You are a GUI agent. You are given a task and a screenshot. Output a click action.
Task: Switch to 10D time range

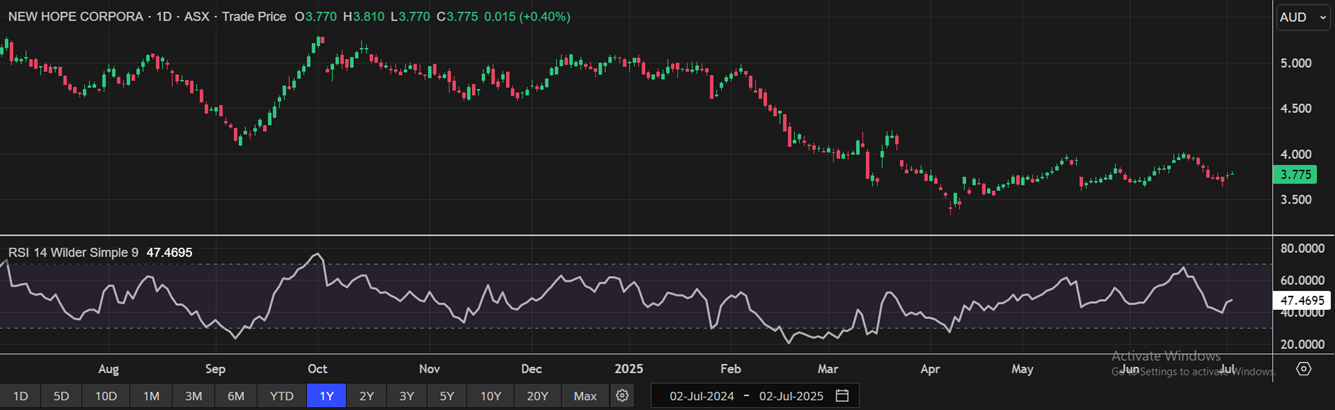point(106,396)
